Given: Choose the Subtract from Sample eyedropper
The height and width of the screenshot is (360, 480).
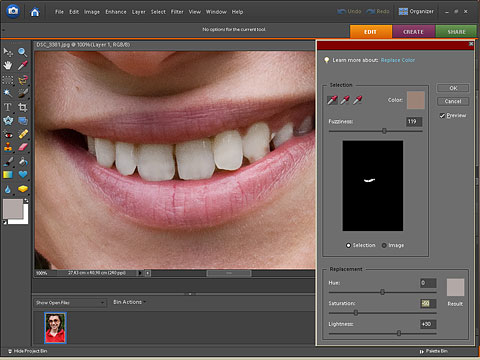Looking at the screenshot, I should pyautogui.click(x=358, y=100).
